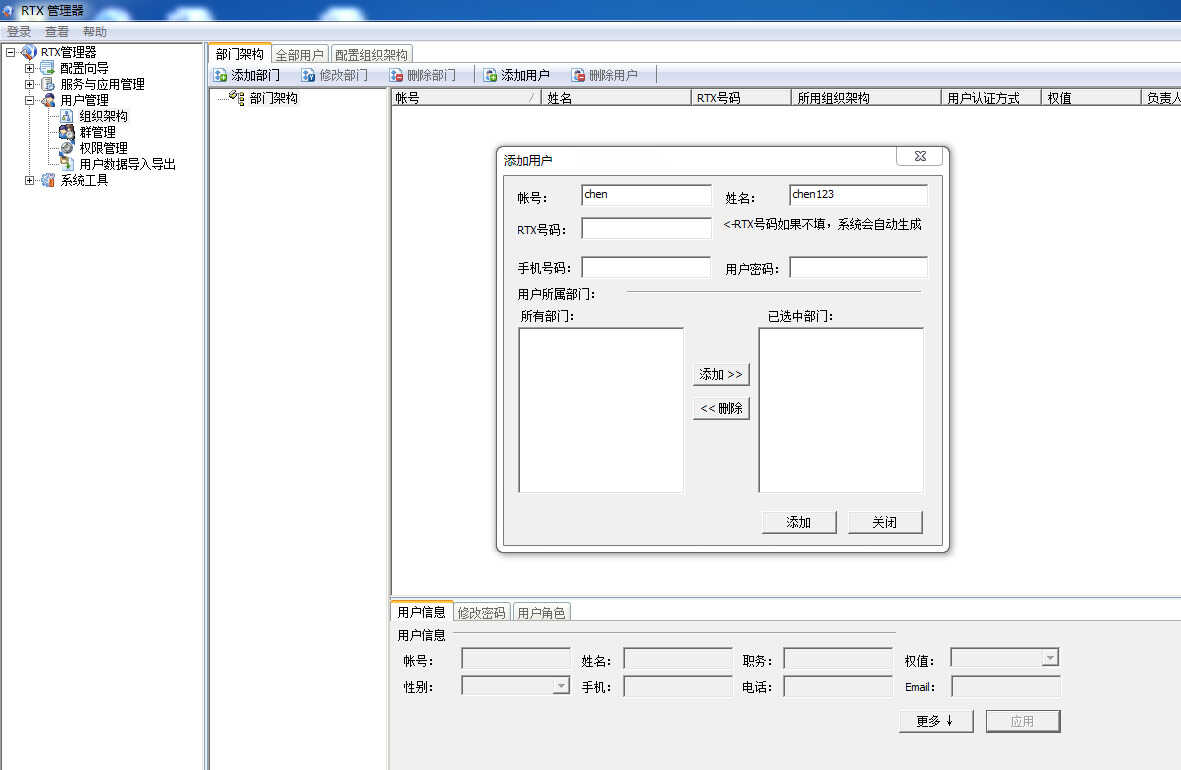1181x770 pixels.
Task: Select the 修改密码 tab
Action: pyautogui.click(x=481, y=613)
